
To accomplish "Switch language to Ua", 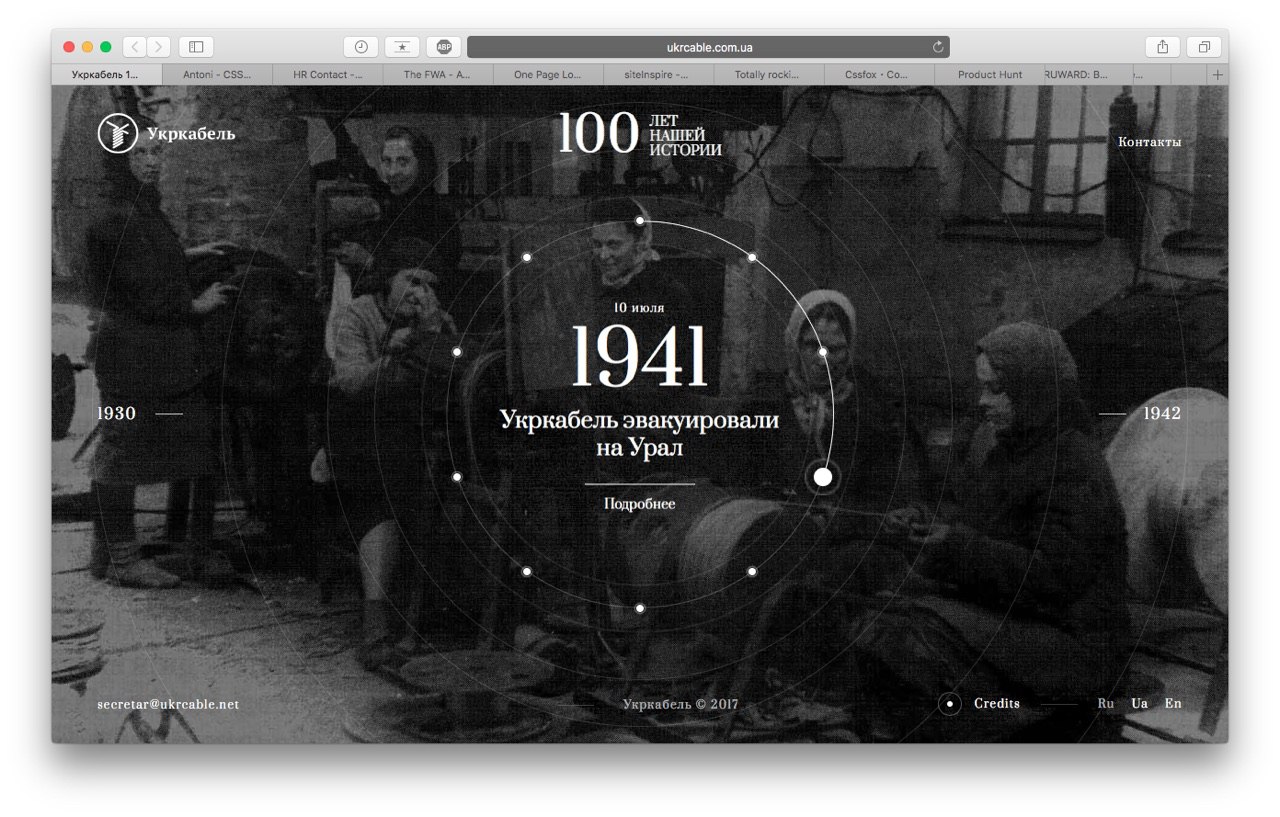I will 1139,704.
